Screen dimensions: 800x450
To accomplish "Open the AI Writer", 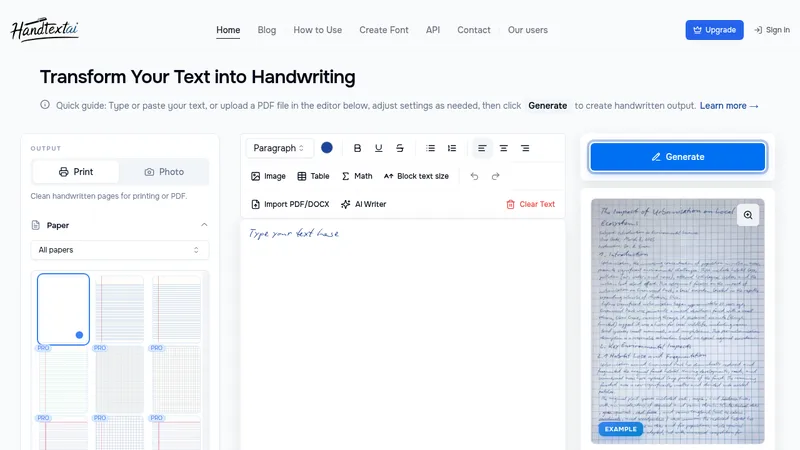I will point(364,204).
